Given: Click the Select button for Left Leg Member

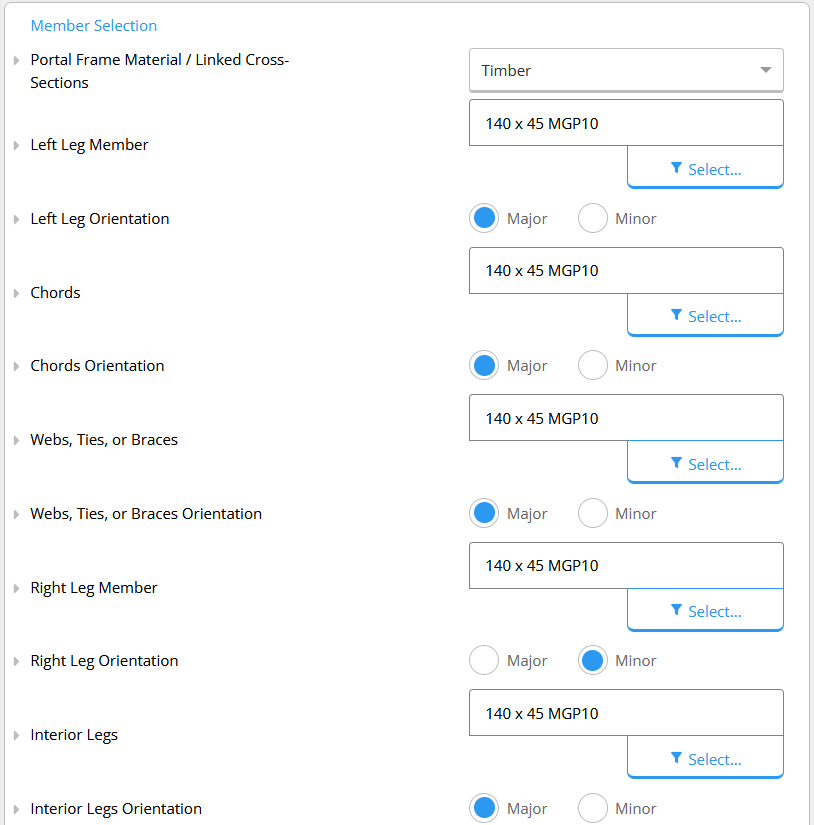Looking at the screenshot, I should tap(705, 167).
